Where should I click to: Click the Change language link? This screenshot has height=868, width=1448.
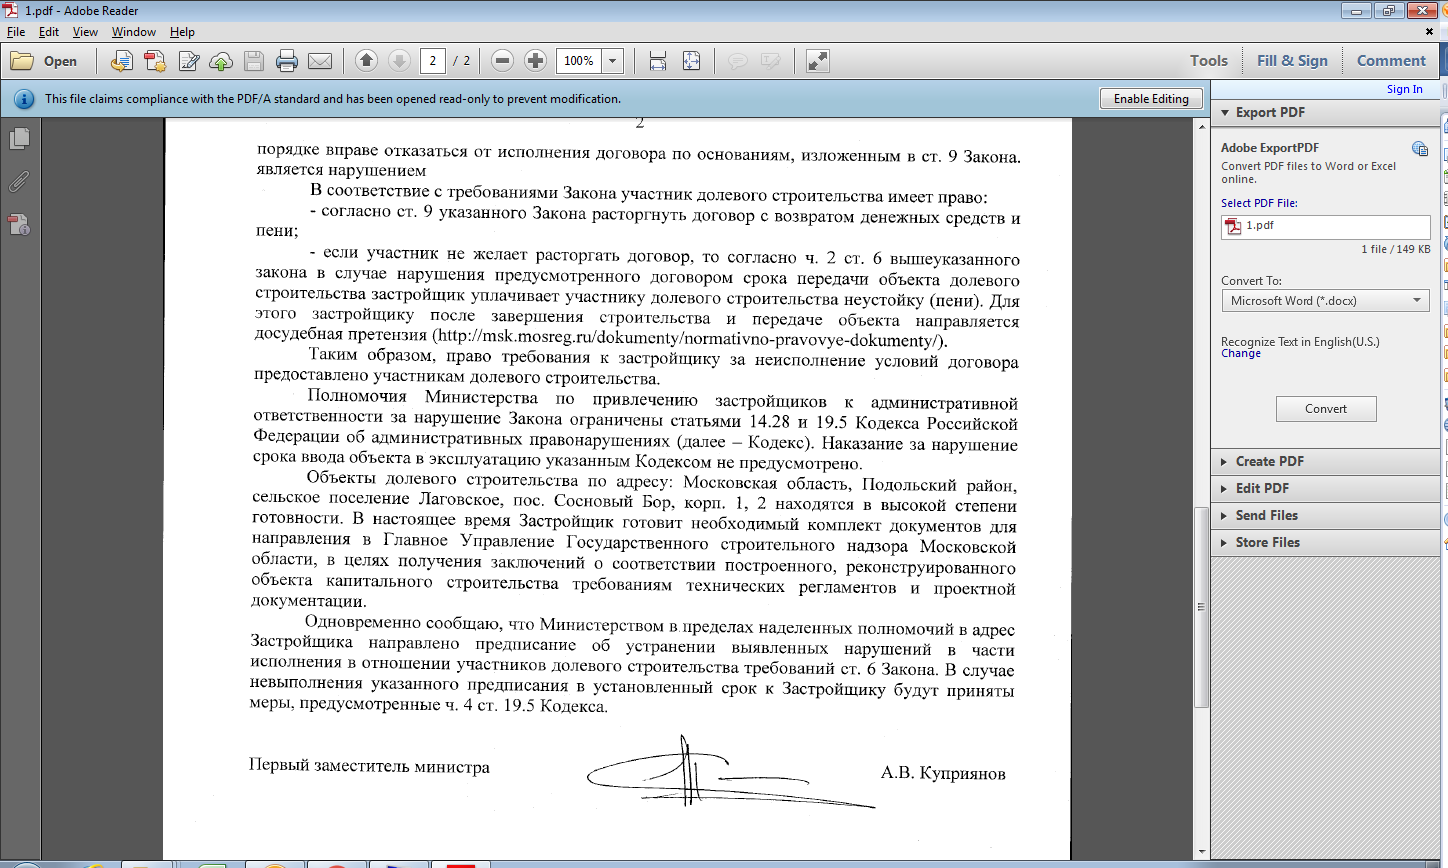tap(1240, 354)
